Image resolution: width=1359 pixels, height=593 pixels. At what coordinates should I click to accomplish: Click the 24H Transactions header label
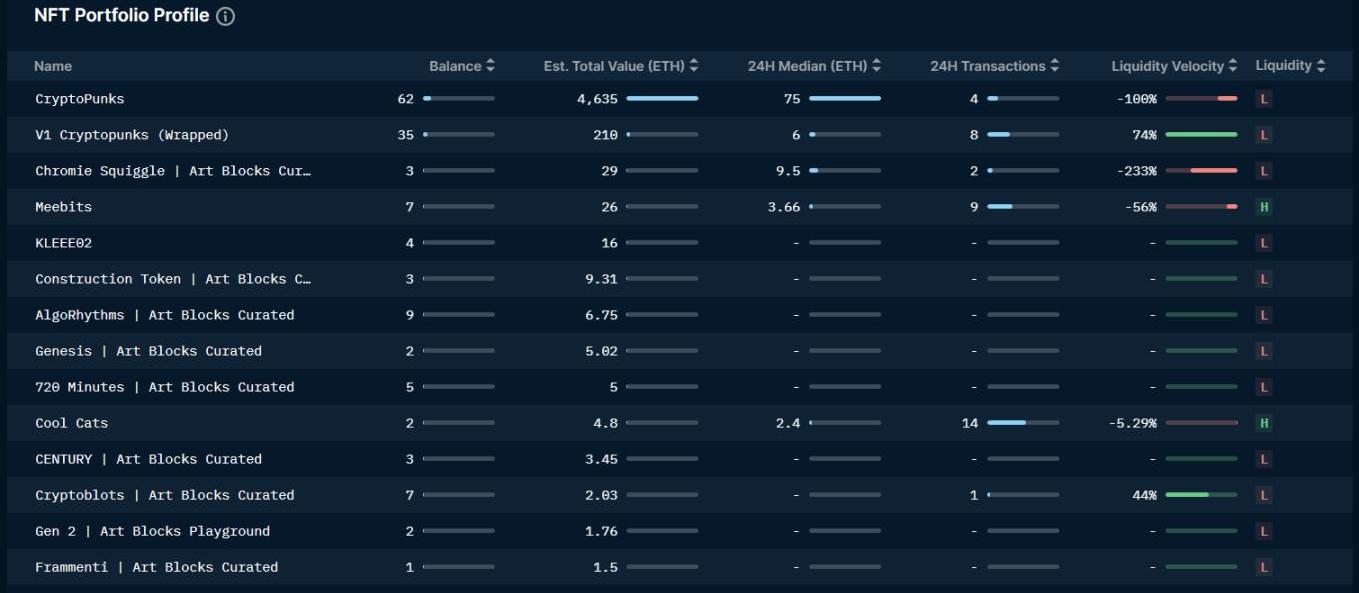coord(988,66)
